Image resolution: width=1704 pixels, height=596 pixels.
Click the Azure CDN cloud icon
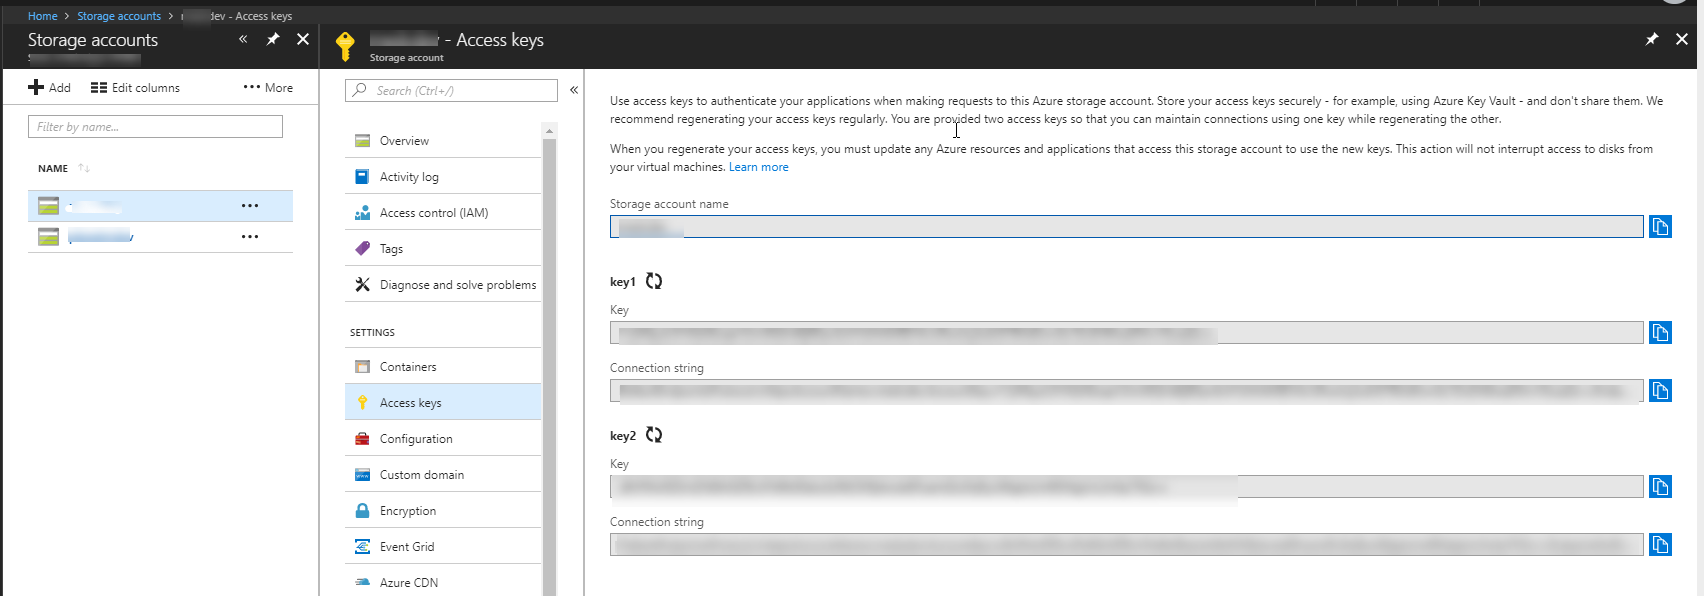(x=362, y=583)
